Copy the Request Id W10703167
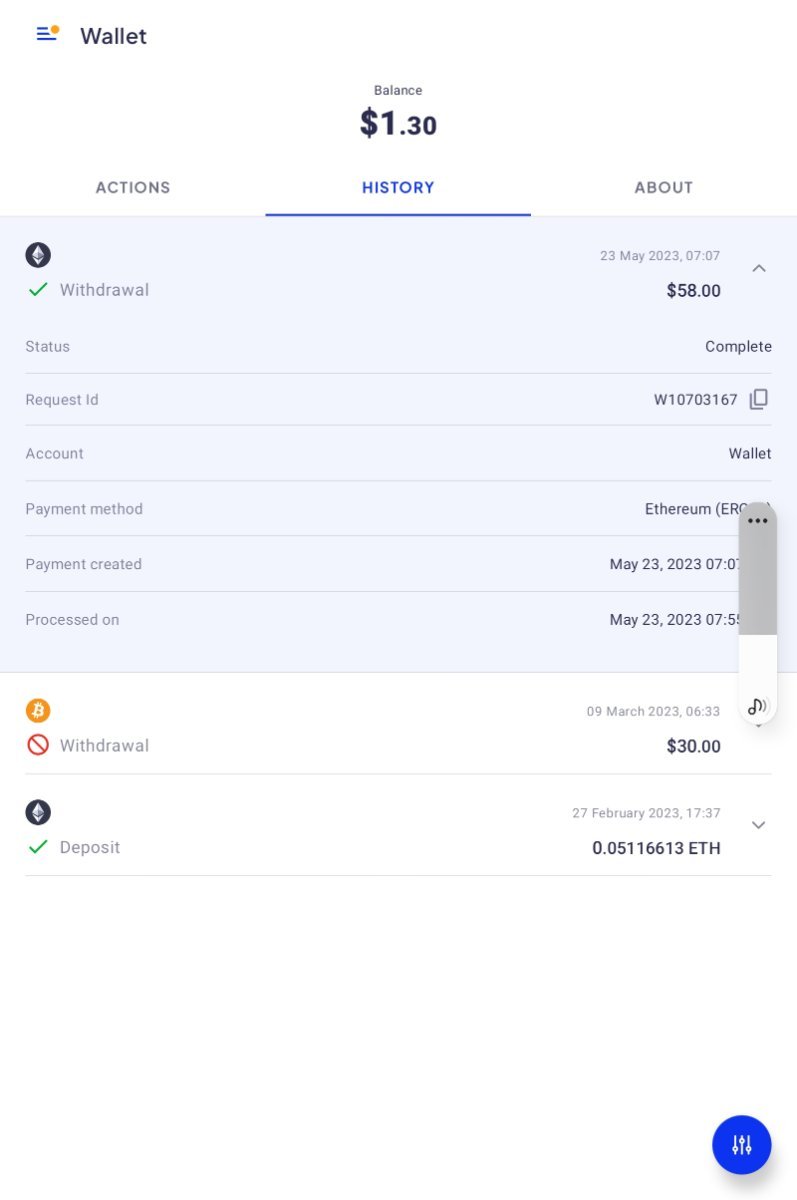Viewport: 797px width, 1200px height. click(x=759, y=399)
